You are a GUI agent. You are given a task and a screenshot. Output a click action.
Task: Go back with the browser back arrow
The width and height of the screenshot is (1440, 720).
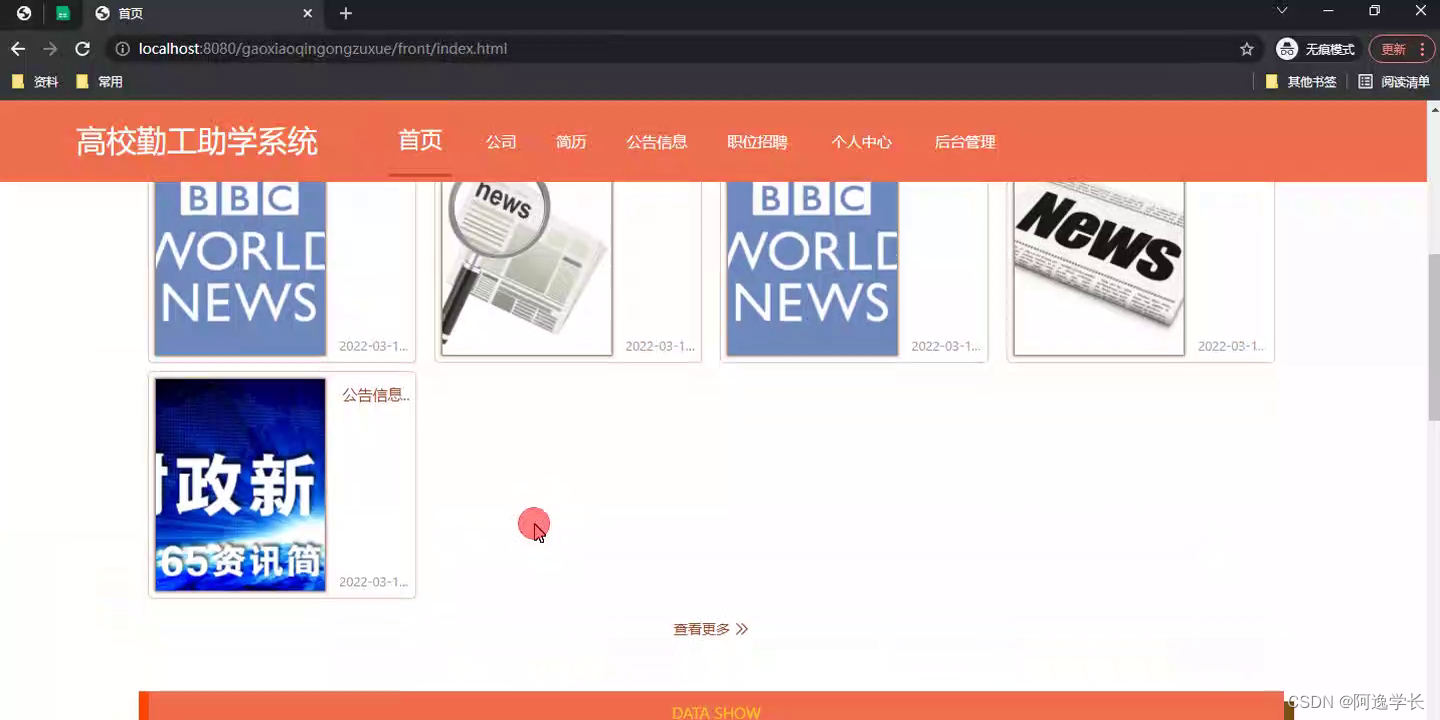[18, 49]
